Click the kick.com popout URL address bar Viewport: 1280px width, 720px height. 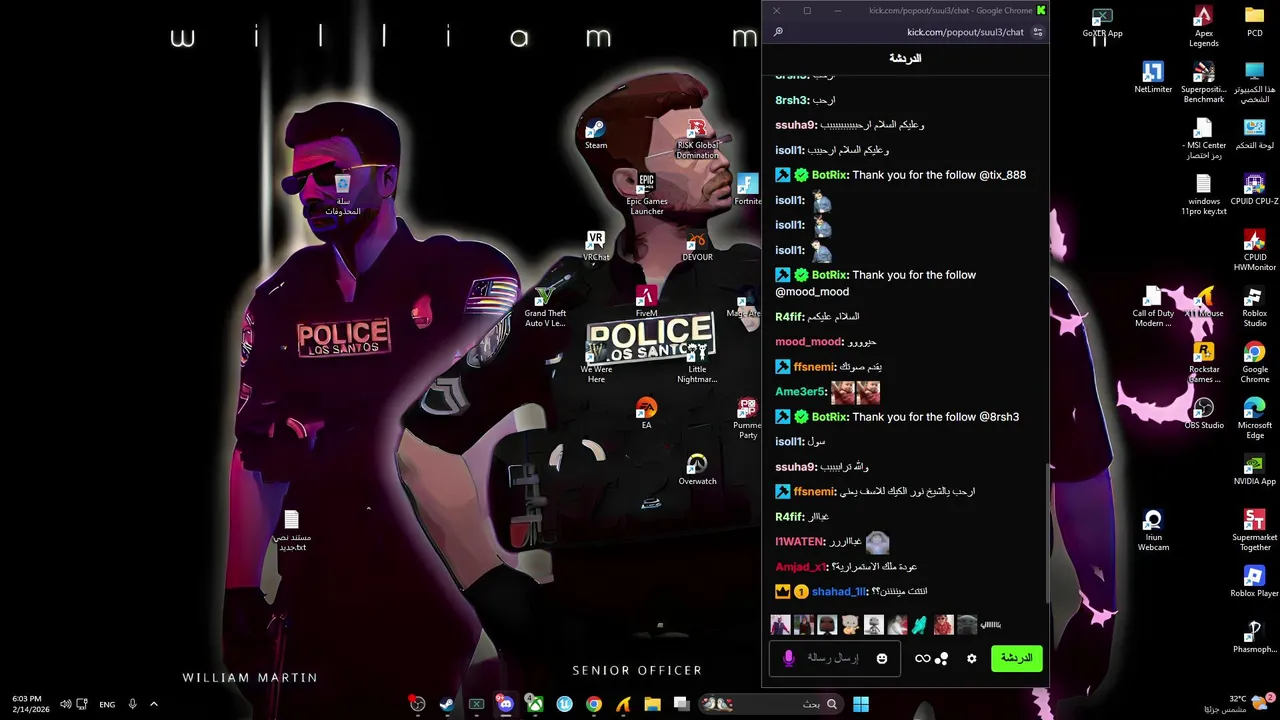coord(965,32)
